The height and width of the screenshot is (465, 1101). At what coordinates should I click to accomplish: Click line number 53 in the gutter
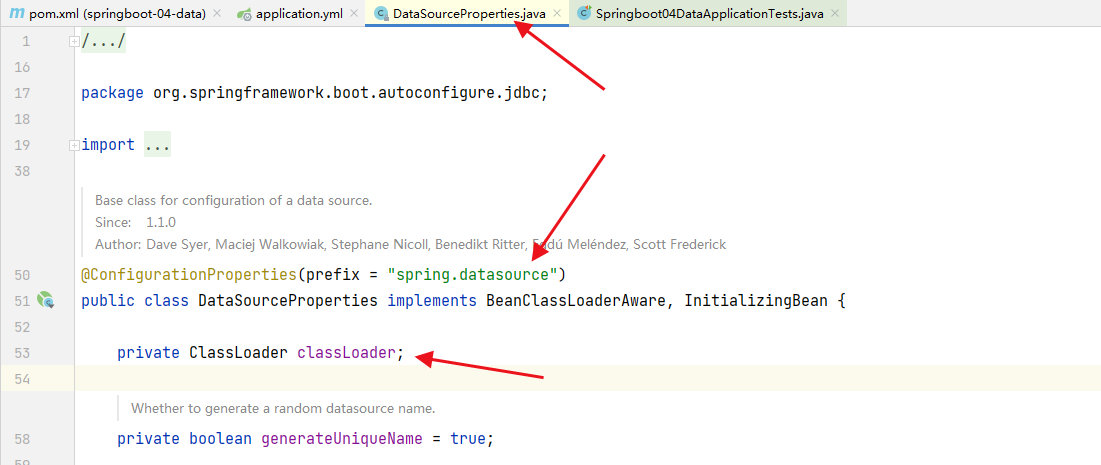point(22,353)
